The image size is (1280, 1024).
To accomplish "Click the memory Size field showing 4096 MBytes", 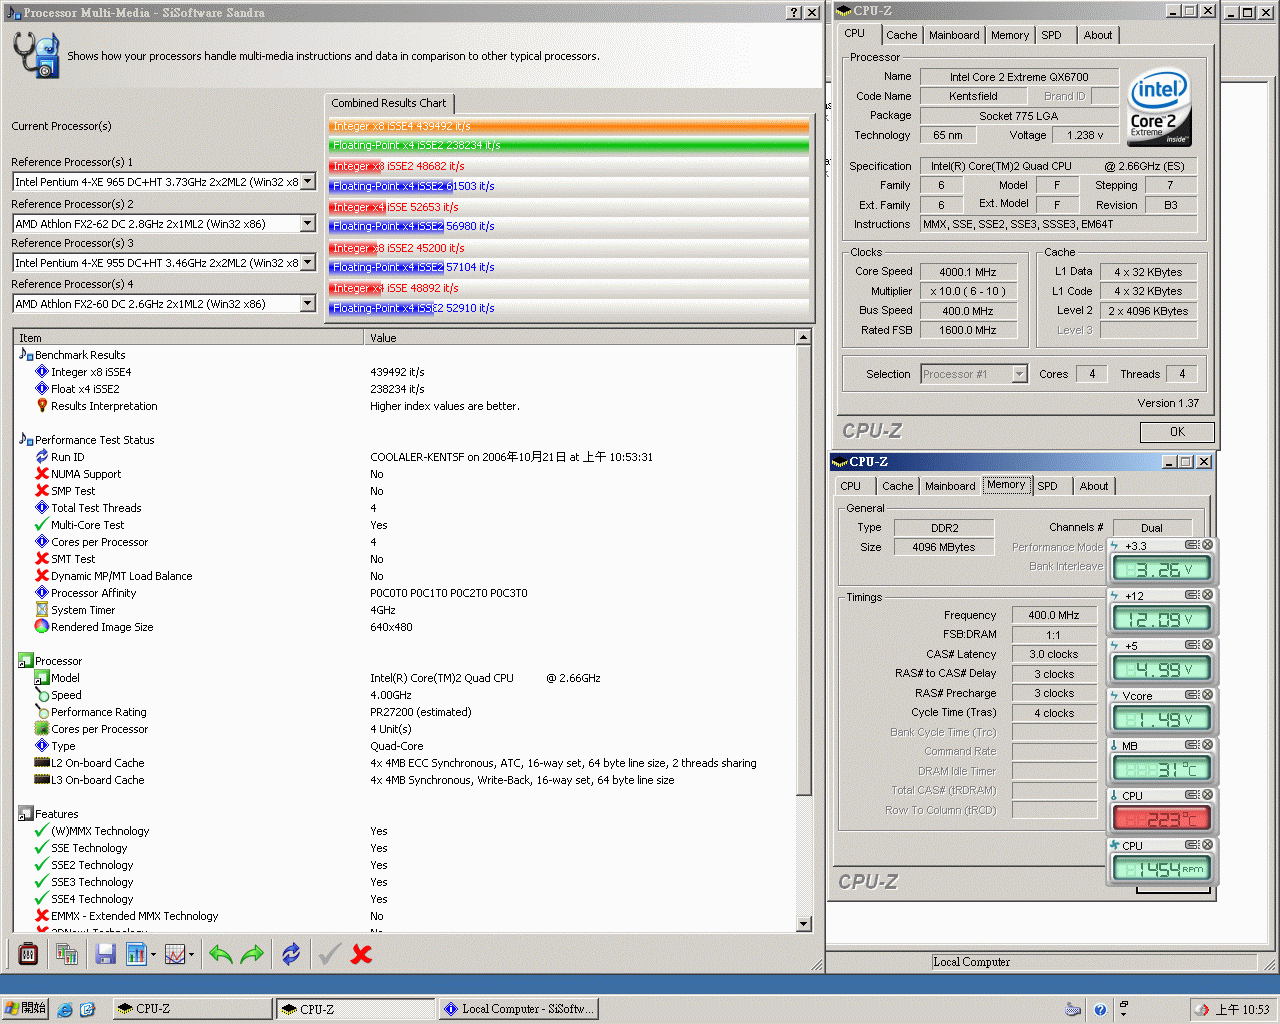I will click(943, 547).
